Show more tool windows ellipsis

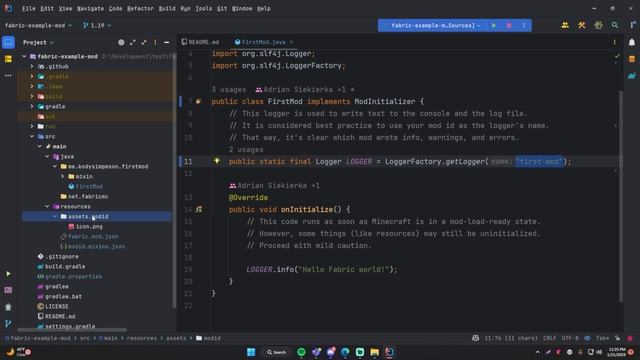[x=8, y=76]
